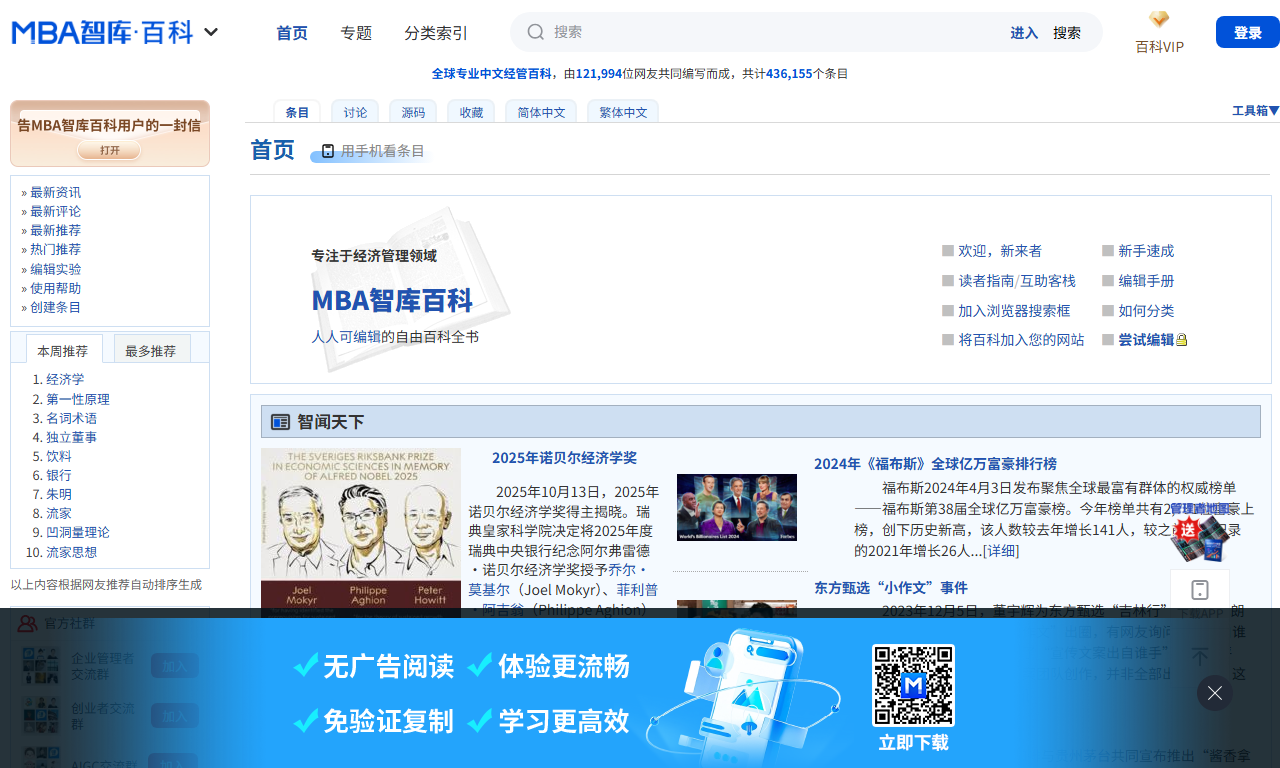Screen dimensions: 1280x768
Task: Open 读者指南/互助客栈 link
Action: coord(1017,281)
